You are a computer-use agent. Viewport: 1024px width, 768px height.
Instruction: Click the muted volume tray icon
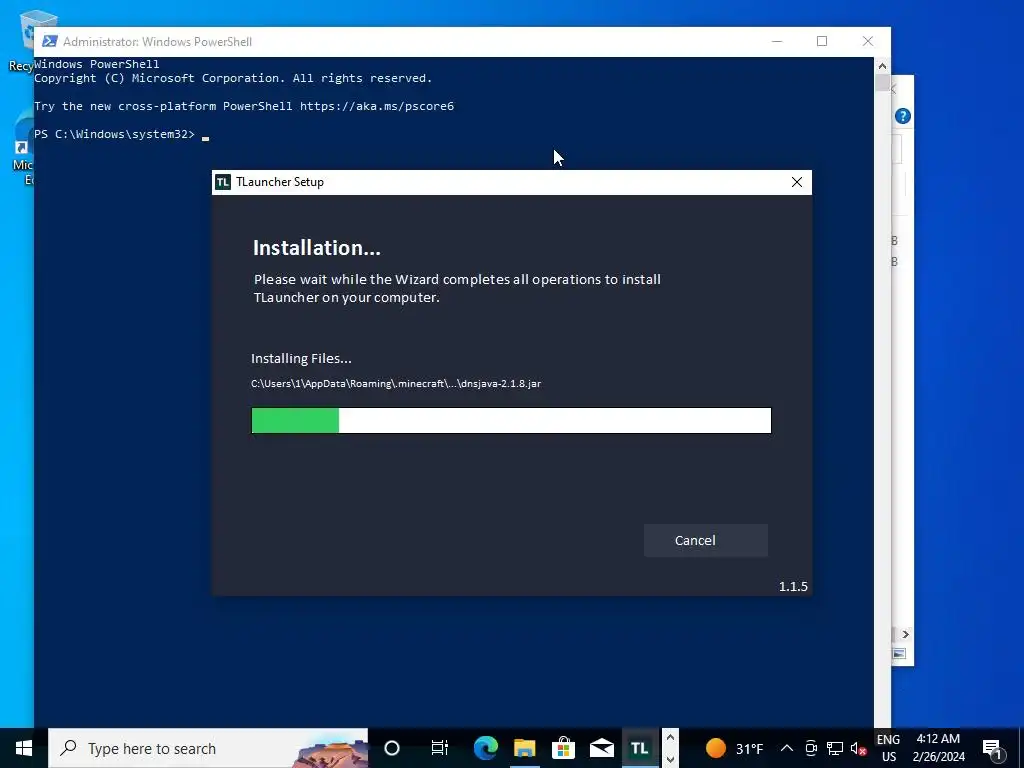858,748
